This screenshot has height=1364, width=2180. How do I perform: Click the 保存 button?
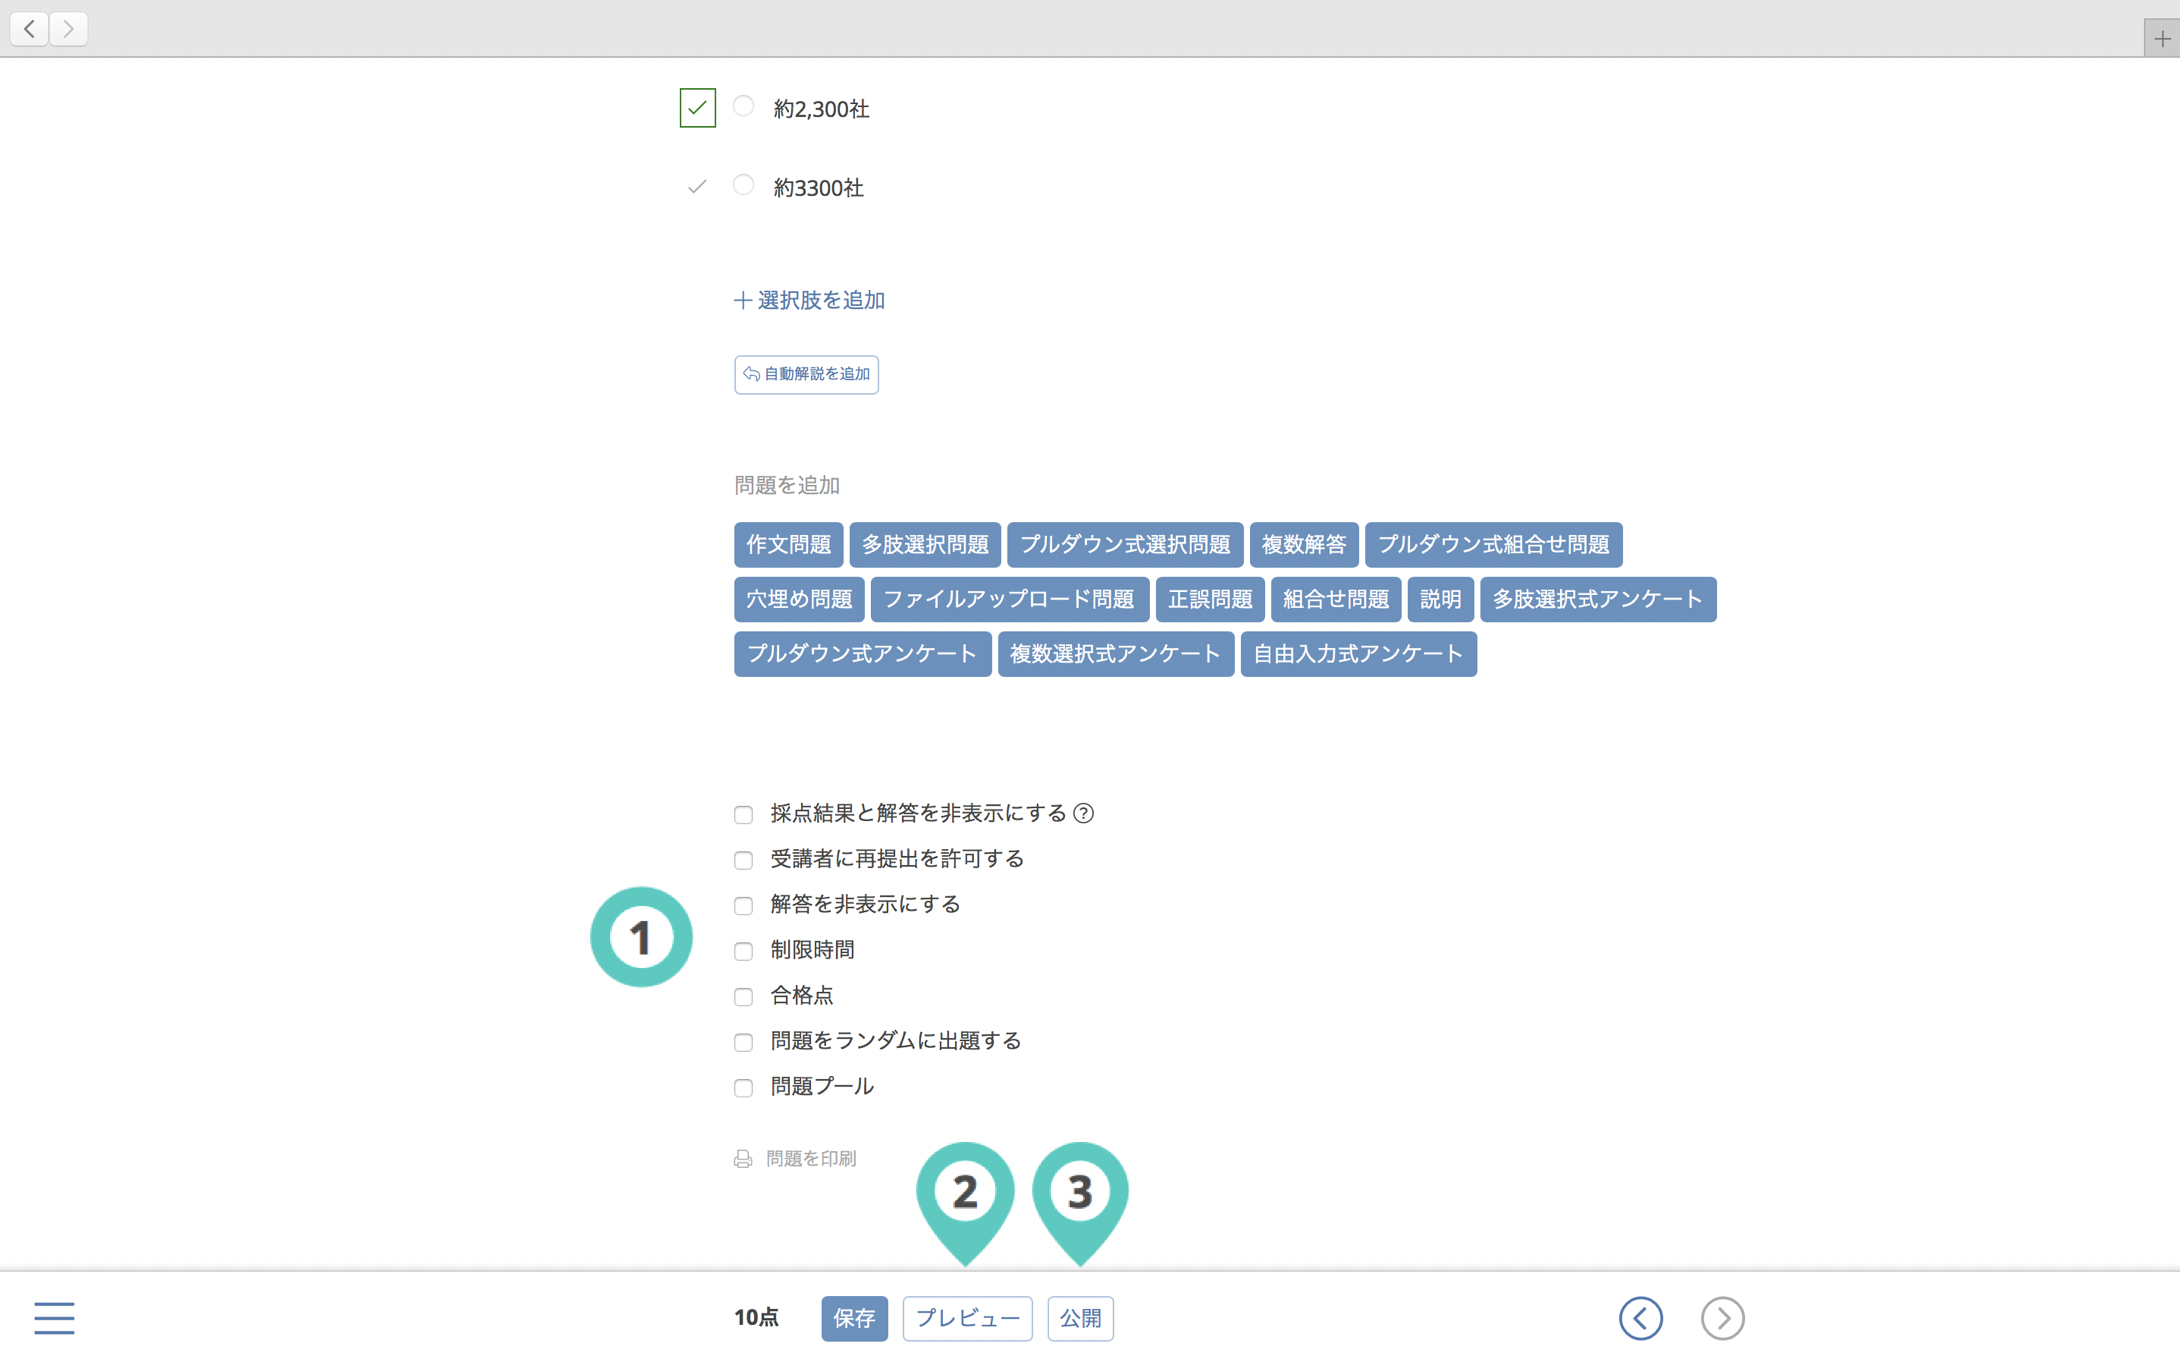click(x=854, y=1318)
